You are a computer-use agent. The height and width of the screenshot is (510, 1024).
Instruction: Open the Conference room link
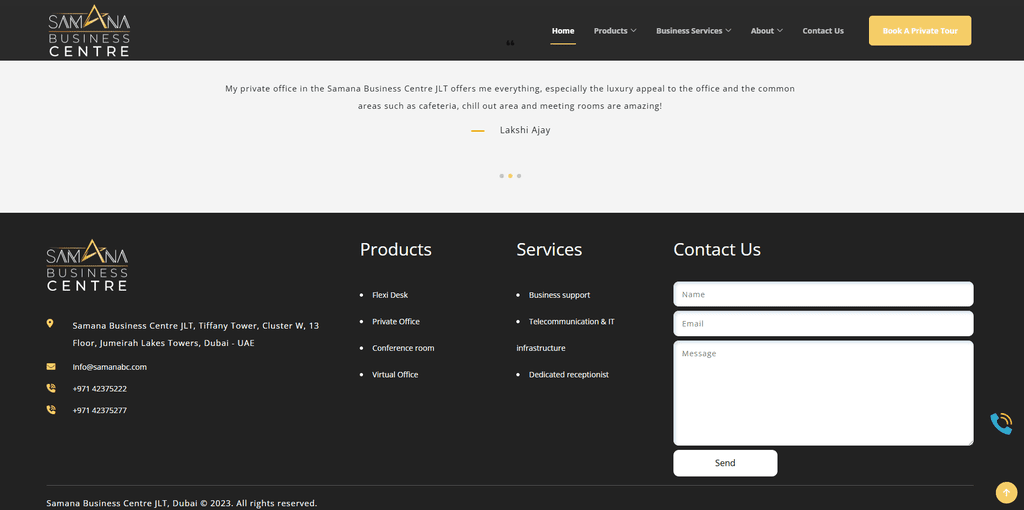click(403, 348)
